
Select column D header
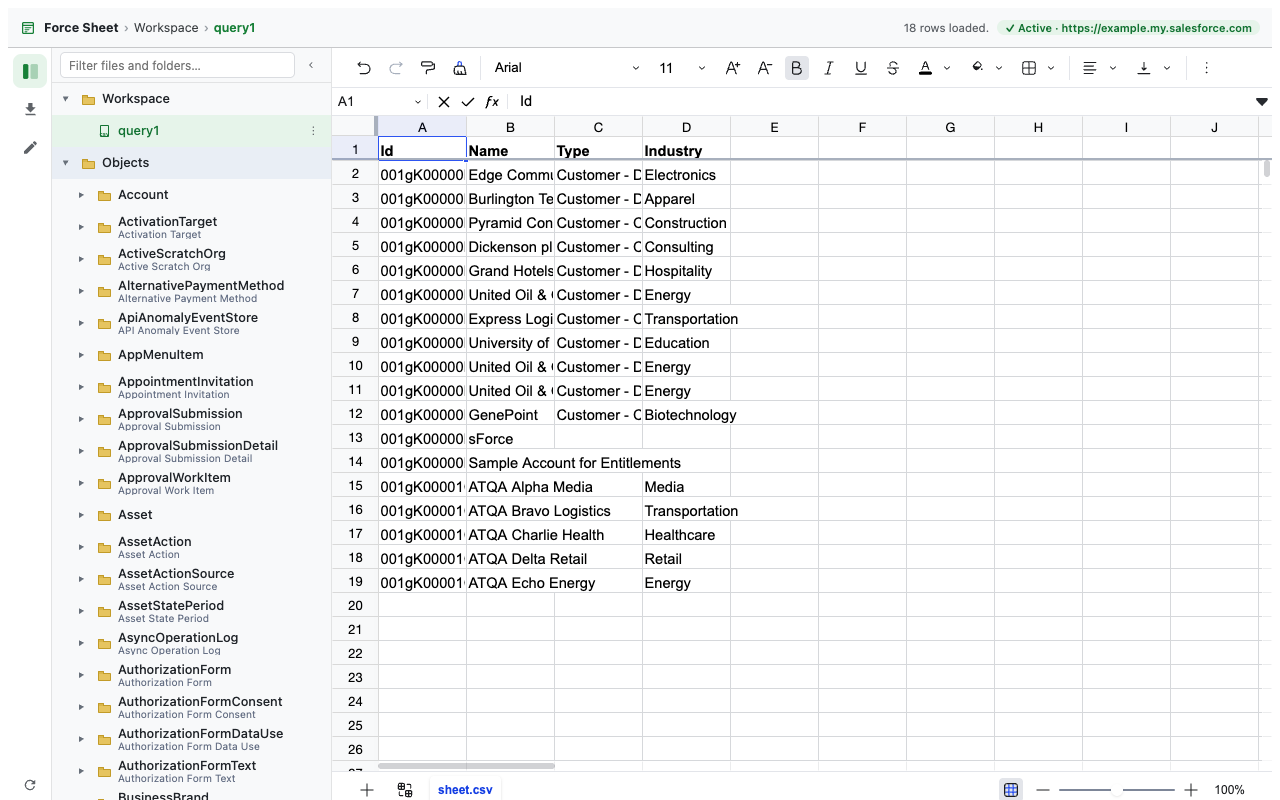pyautogui.click(x=687, y=127)
